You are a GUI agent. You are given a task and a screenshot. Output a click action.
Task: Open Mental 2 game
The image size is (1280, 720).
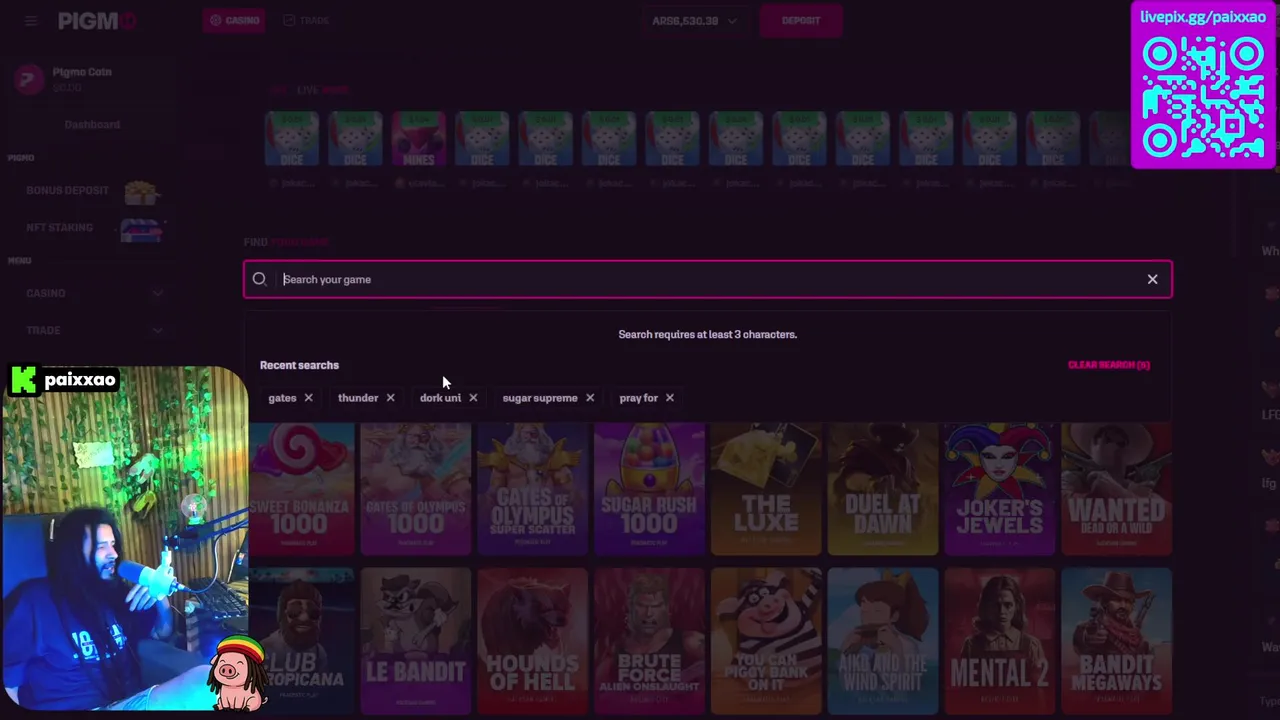(1000, 642)
